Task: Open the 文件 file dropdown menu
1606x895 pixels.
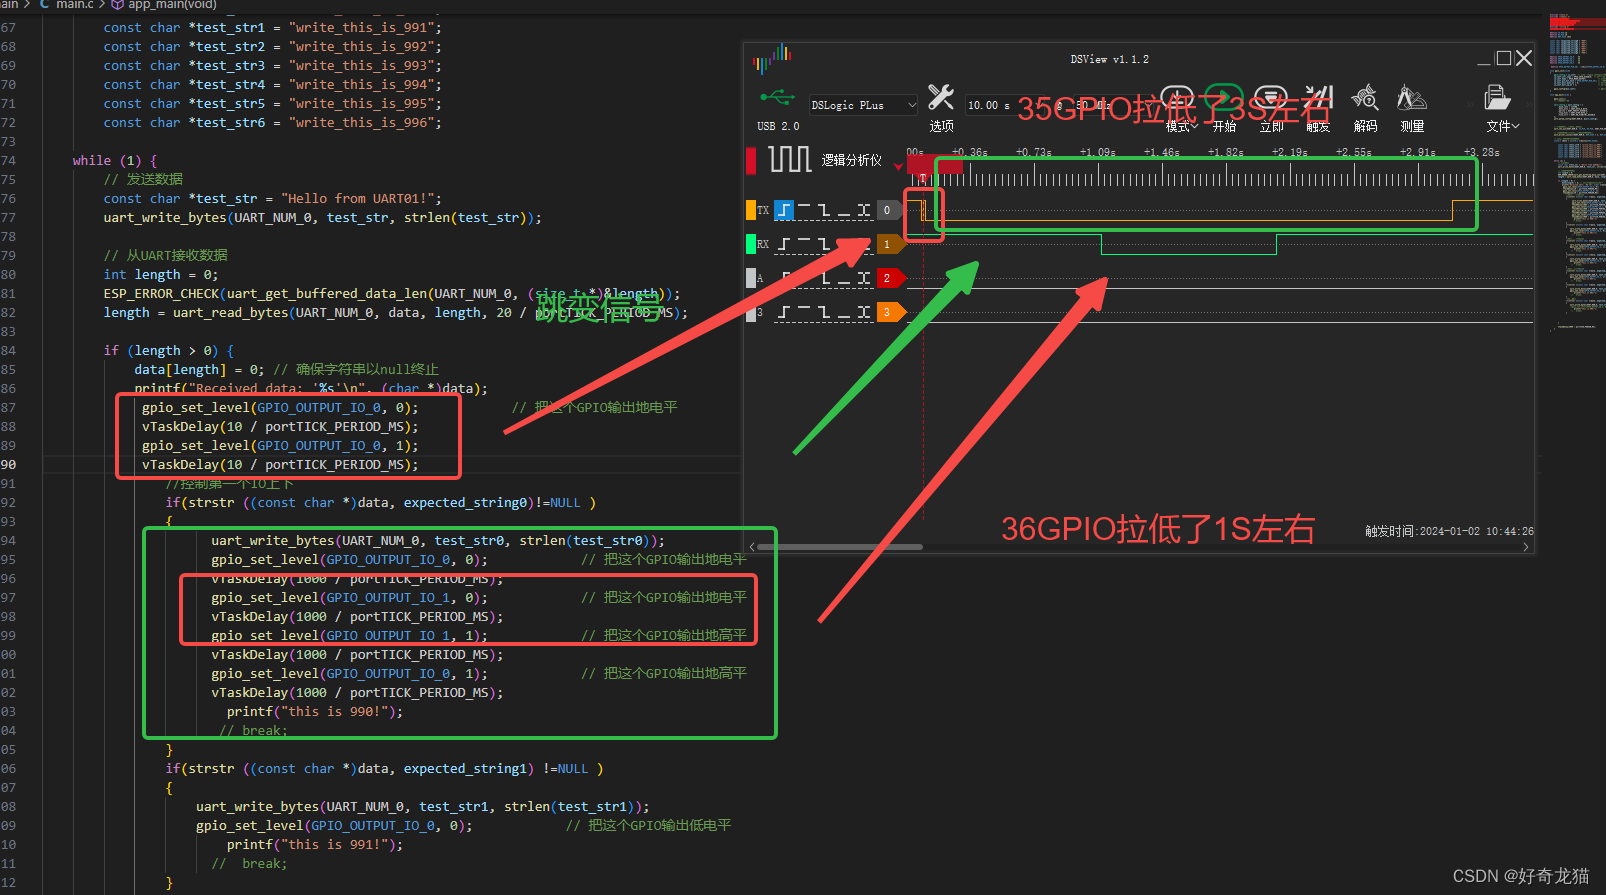Action: coord(1501,108)
